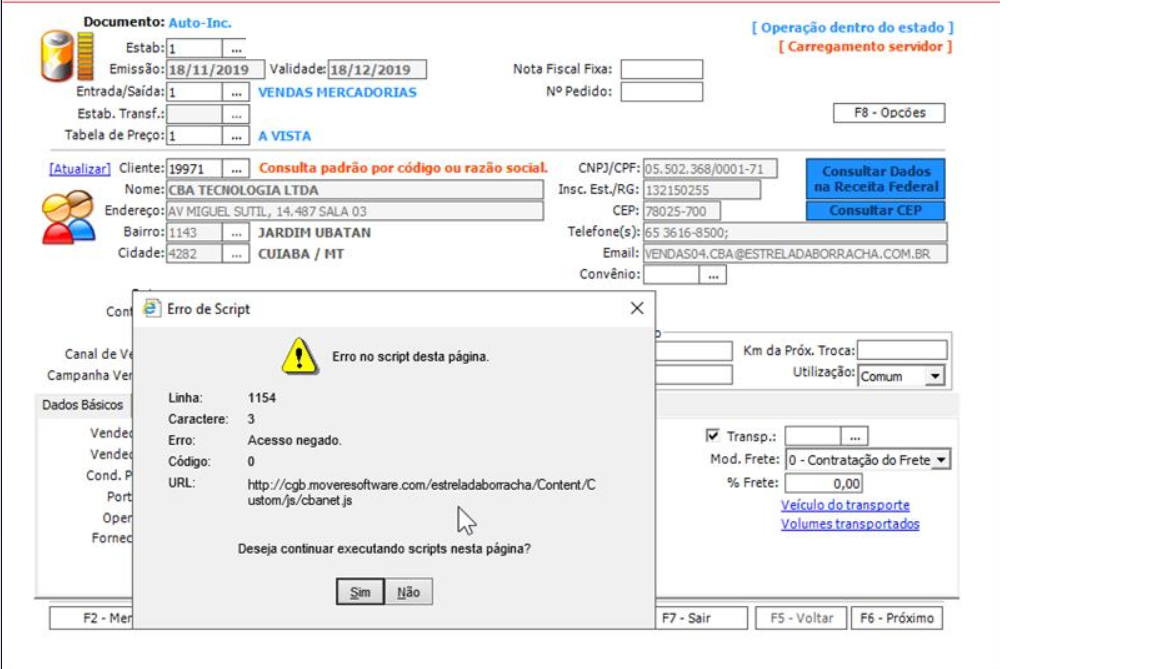
Task: Click Sim in the script error dialog
Action: [x=360, y=592]
